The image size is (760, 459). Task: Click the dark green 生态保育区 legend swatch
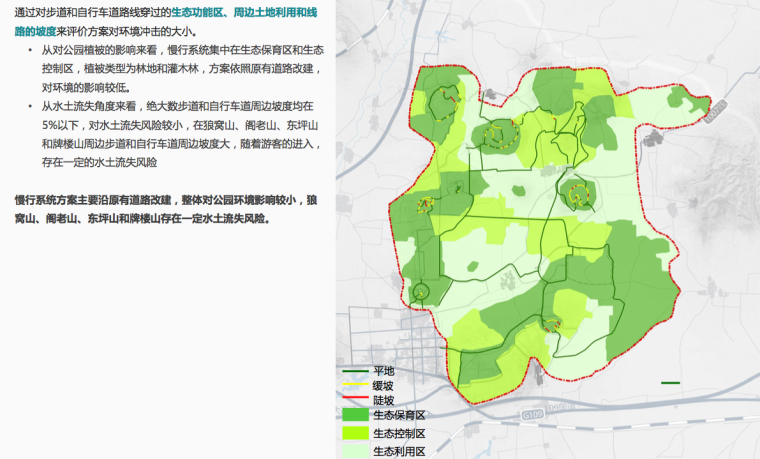(355, 415)
